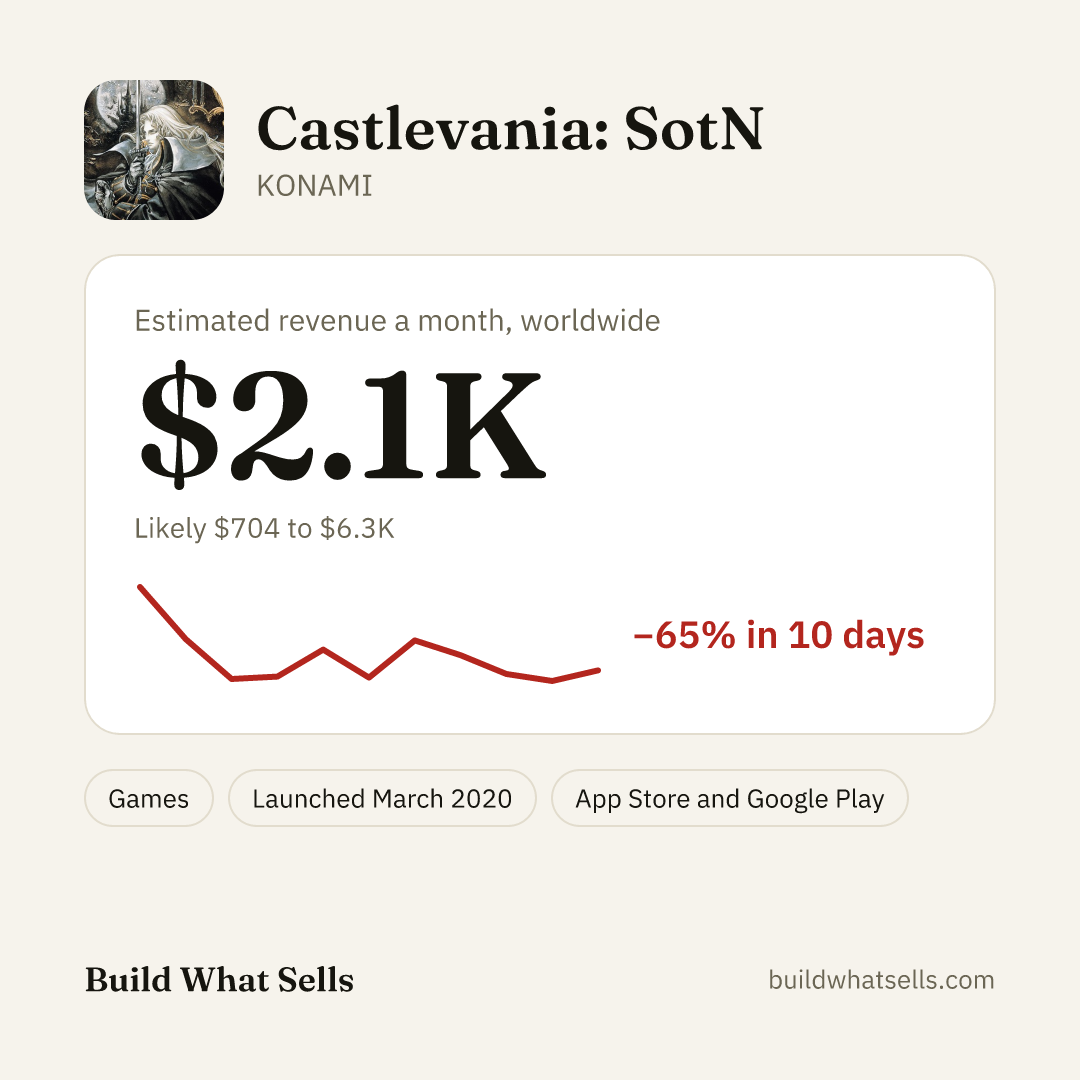Click the large $2.1K revenue figure

[x=343, y=424]
